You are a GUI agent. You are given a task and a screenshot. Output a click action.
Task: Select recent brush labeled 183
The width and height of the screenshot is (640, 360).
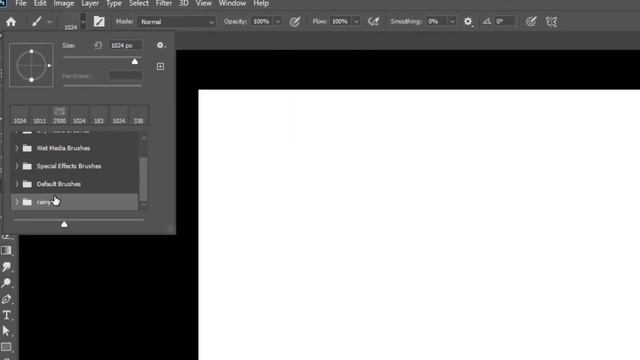tap(99, 115)
